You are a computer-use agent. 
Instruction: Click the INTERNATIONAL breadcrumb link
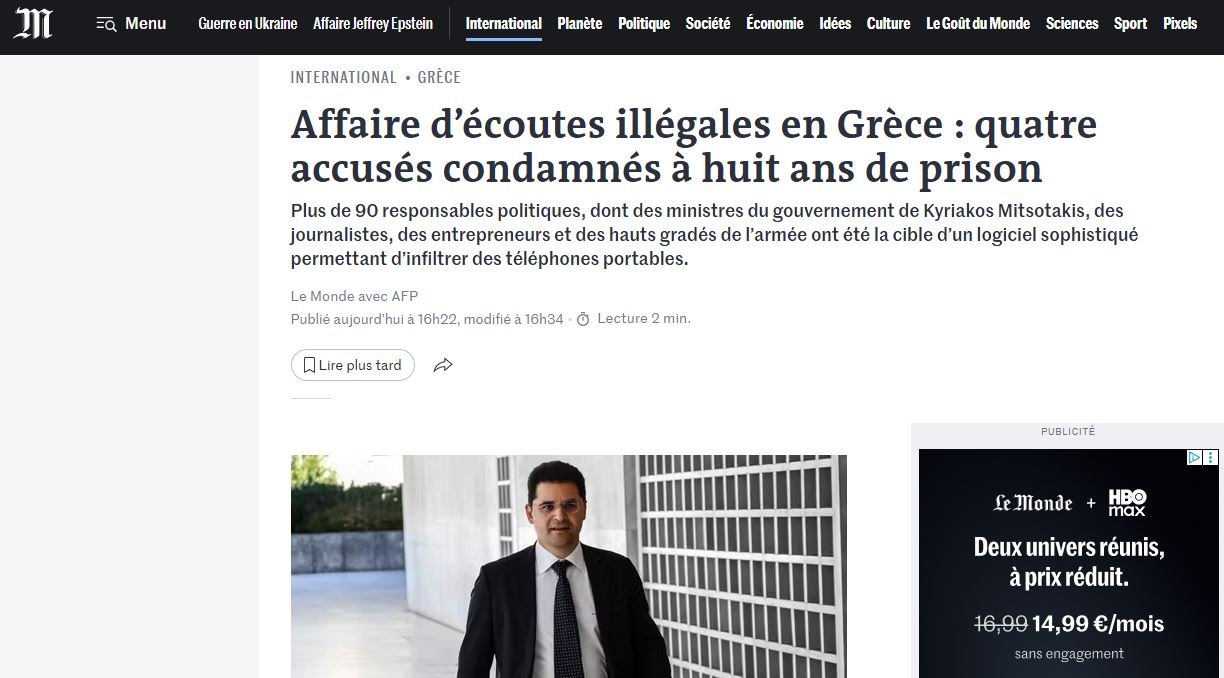click(x=344, y=77)
